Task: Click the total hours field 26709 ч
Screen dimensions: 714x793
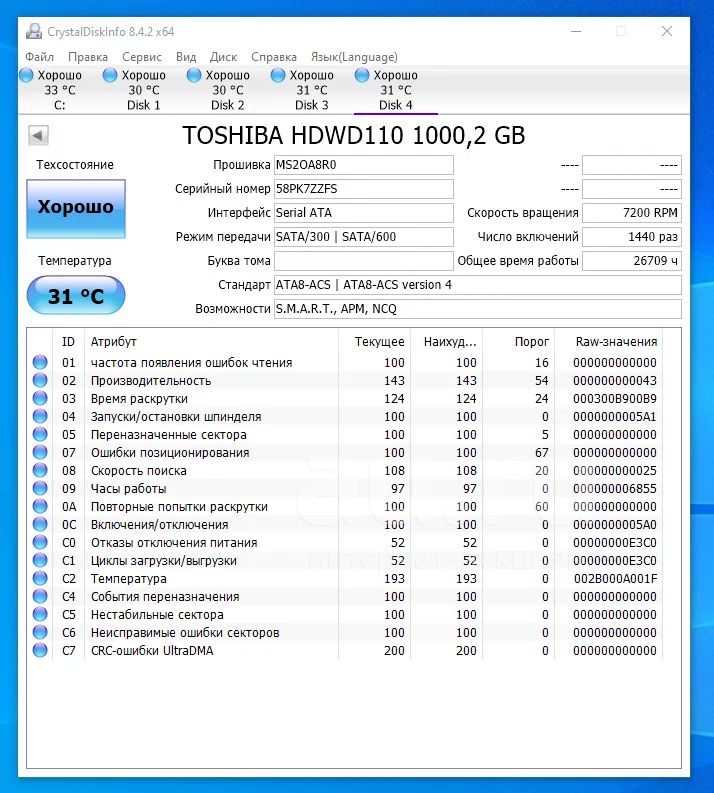Action: tap(632, 261)
